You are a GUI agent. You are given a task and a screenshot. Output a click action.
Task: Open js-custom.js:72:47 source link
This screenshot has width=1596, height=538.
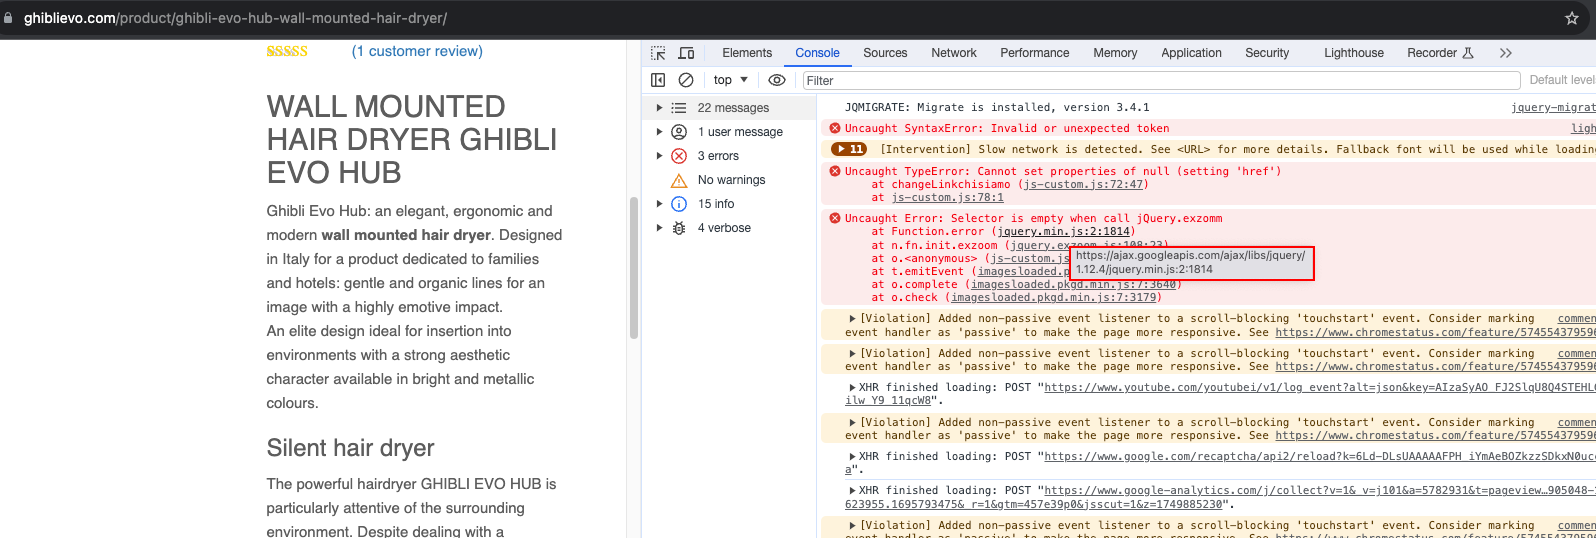pyautogui.click(x=1084, y=185)
